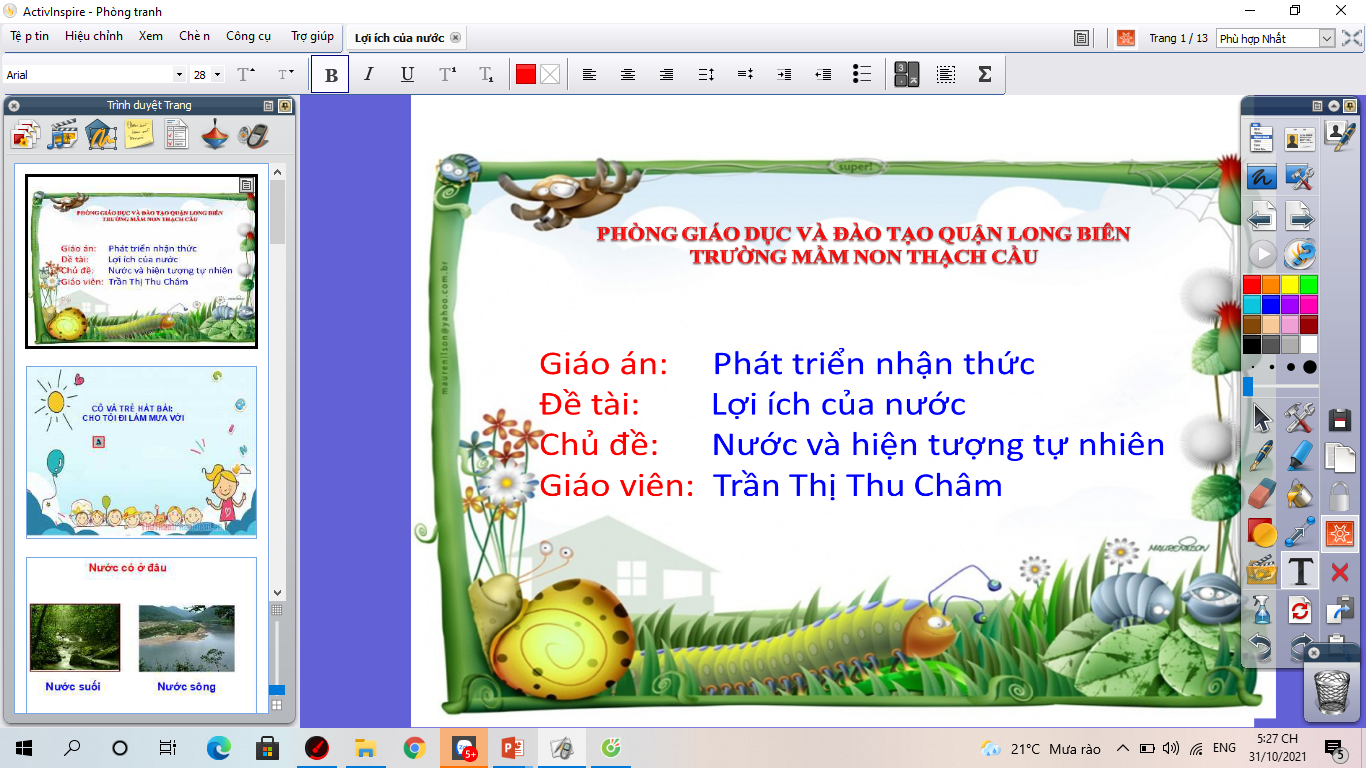The image size is (1366, 768).
Task: Click the Connector tool icon
Action: pyautogui.click(x=1300, y=533)
